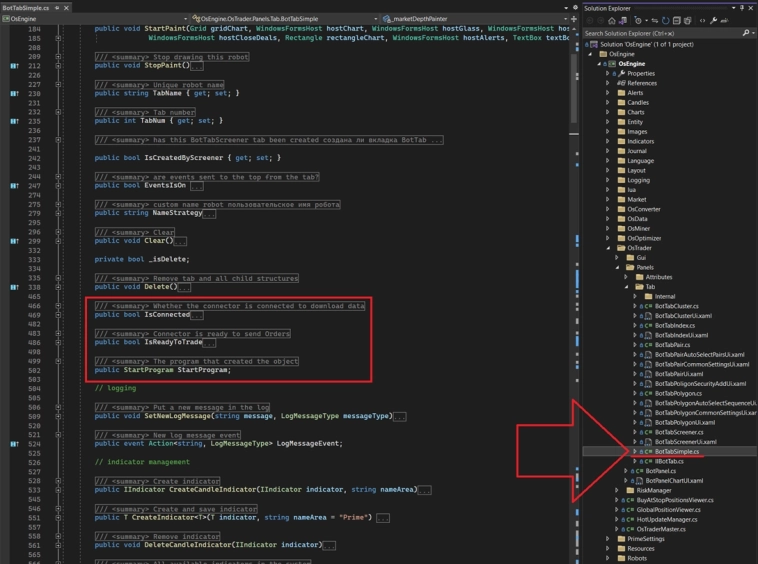Select the RiskManager folder in Solution Explorer
This screenshot has height=564, width=758.
pos(650,490)
